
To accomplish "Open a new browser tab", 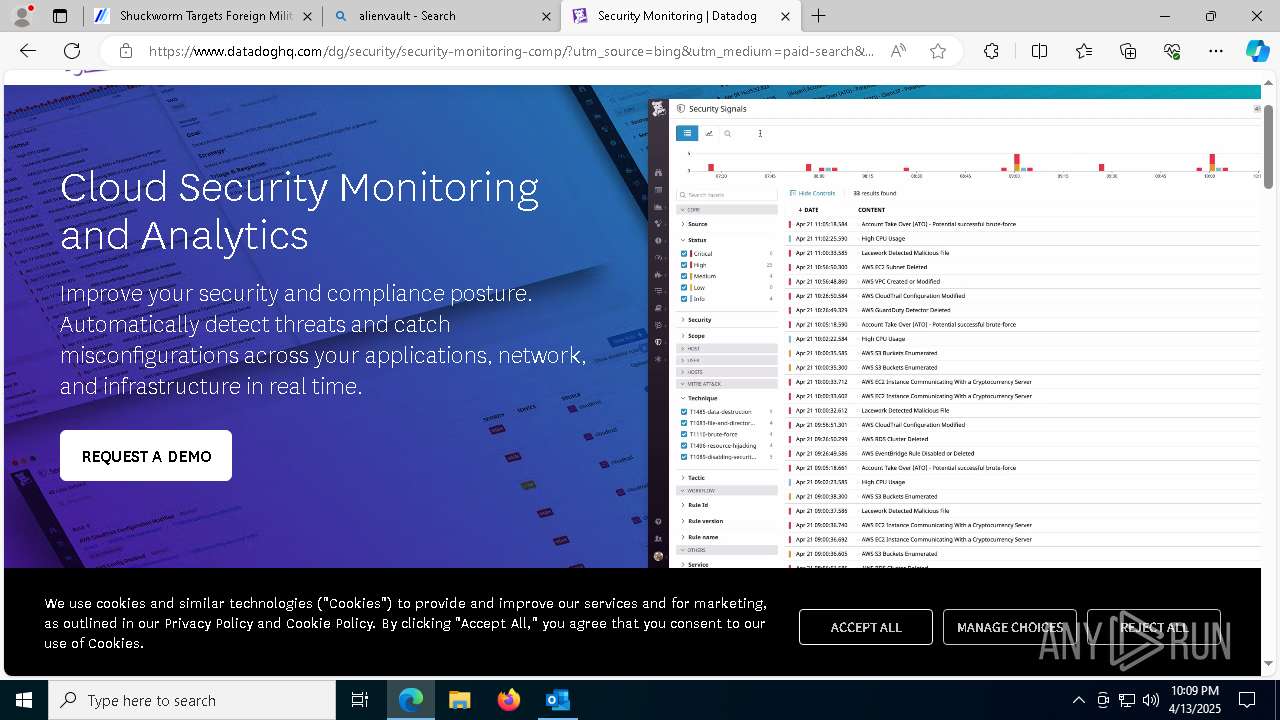I will [x=819, y=16].
